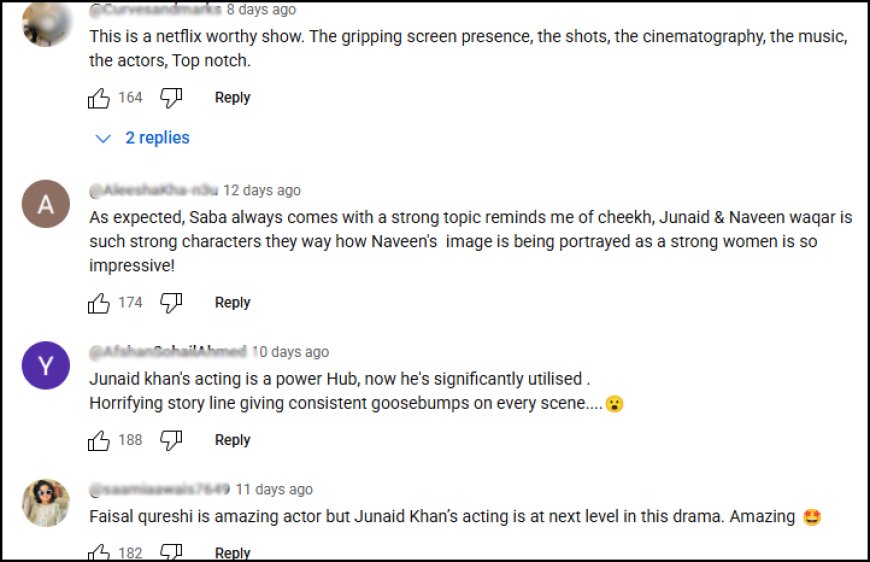Reply to the power Hub comment
Screen dimensions: 870x562
tap(232, 440)
